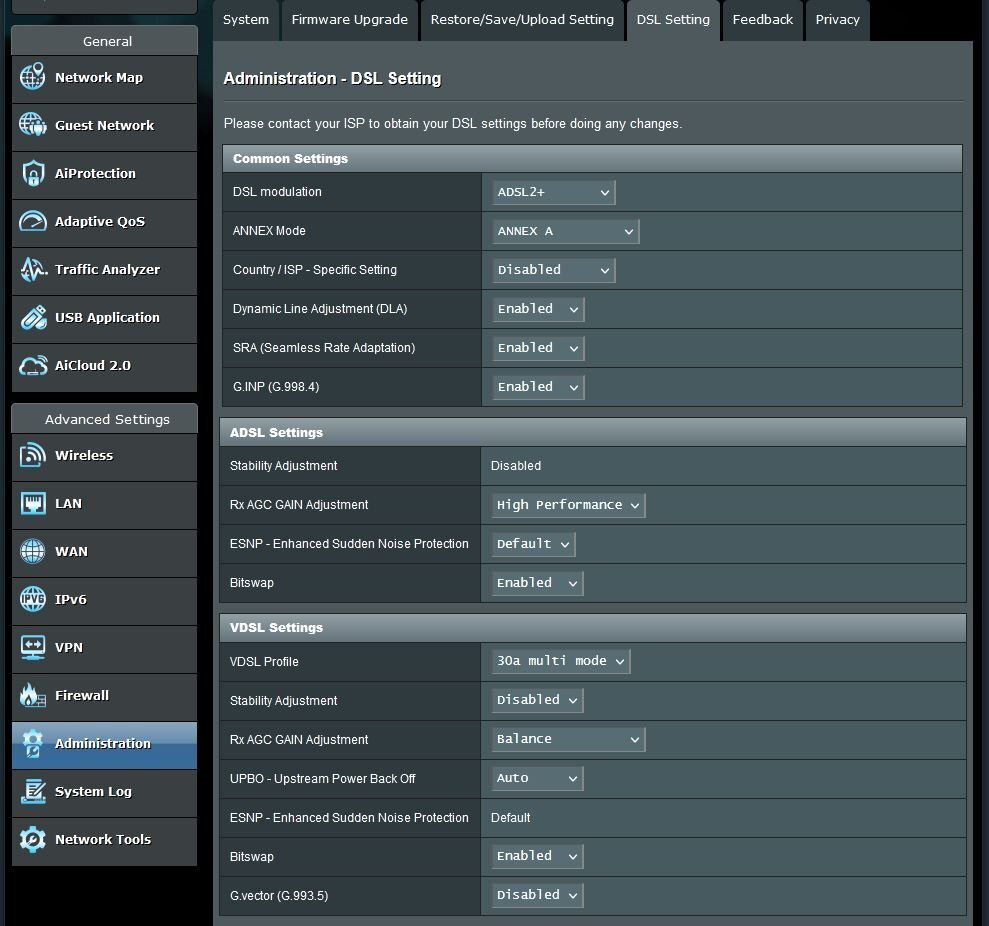Click the Network Map menu label
The width and height of the screenshot is (989, 926).
[x=99, y=78]
